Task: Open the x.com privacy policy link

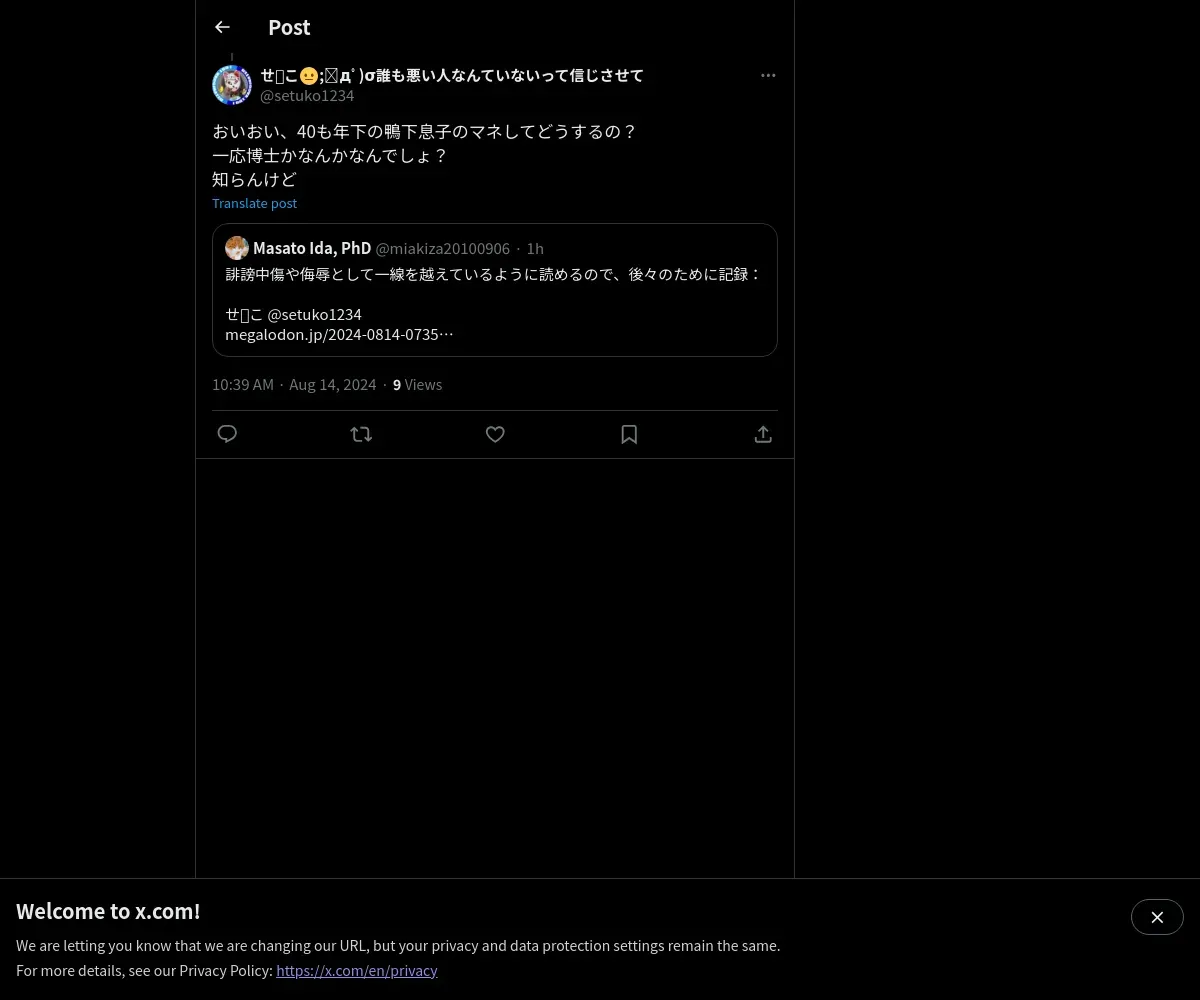Action: click(357, 970)
